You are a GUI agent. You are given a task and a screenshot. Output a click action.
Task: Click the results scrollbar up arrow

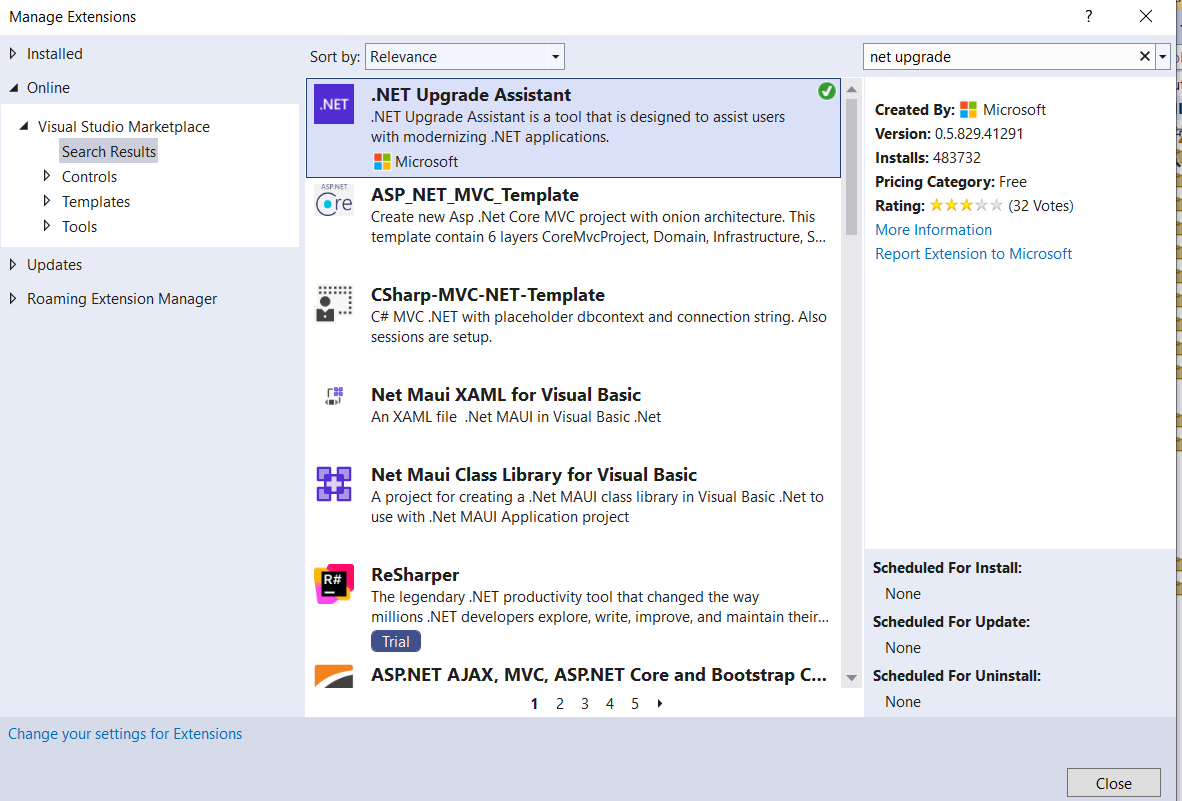click(852, 89)
